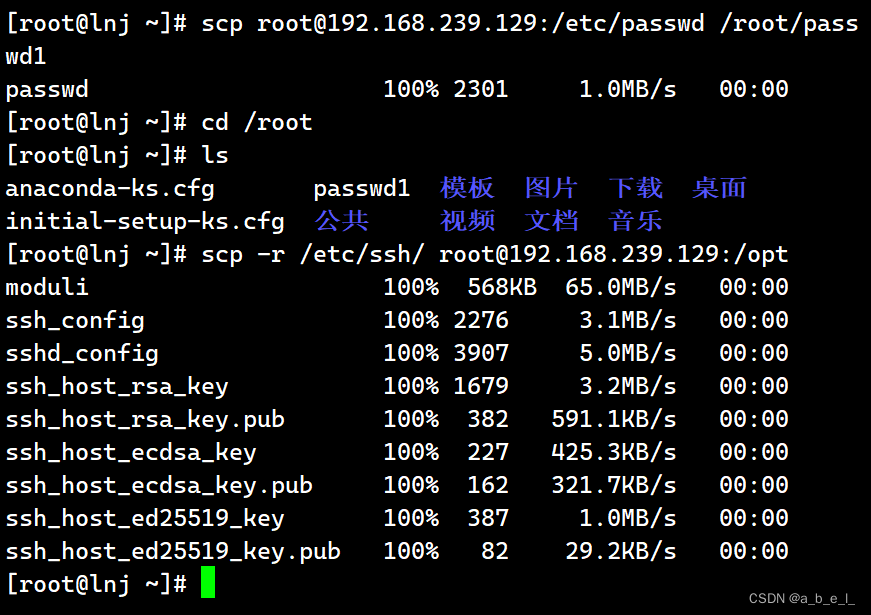The height and width of the screenshot is (615, 871).
Task: Click the blue '视频' directory name
Action: 467,221
